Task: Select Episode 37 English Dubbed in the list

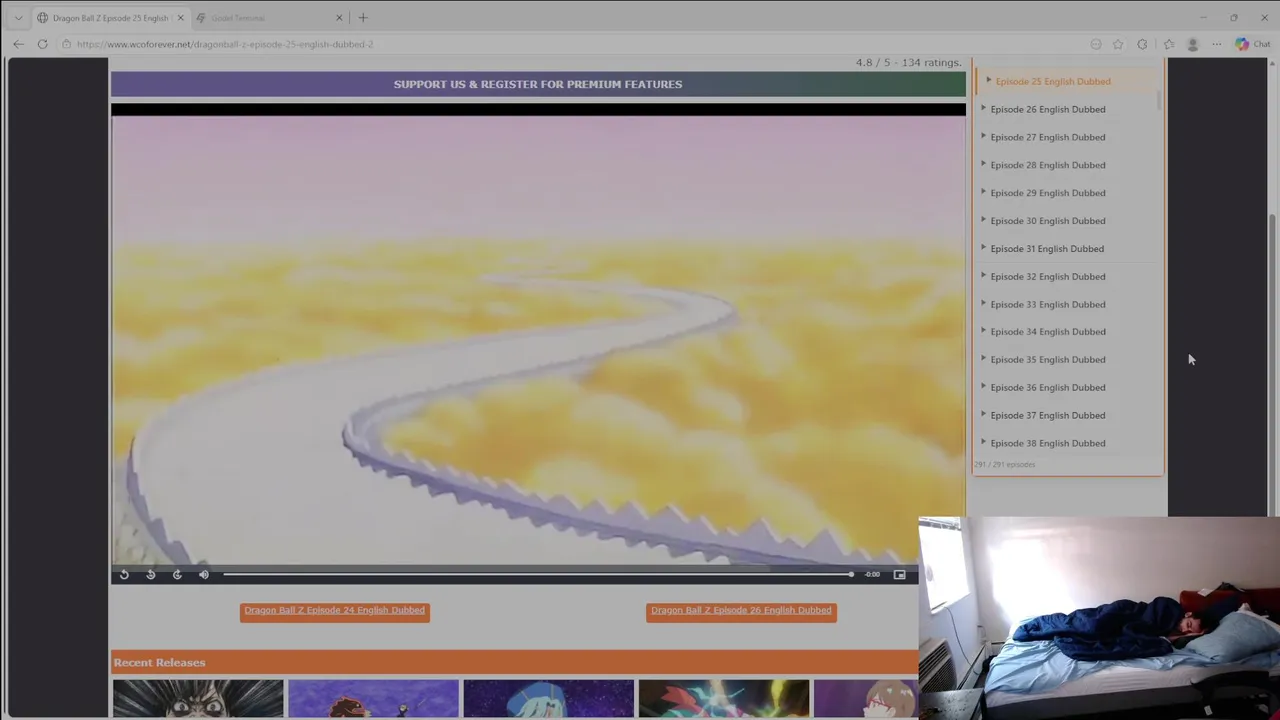Action: pyautogui.click(x=1047, y=415)
